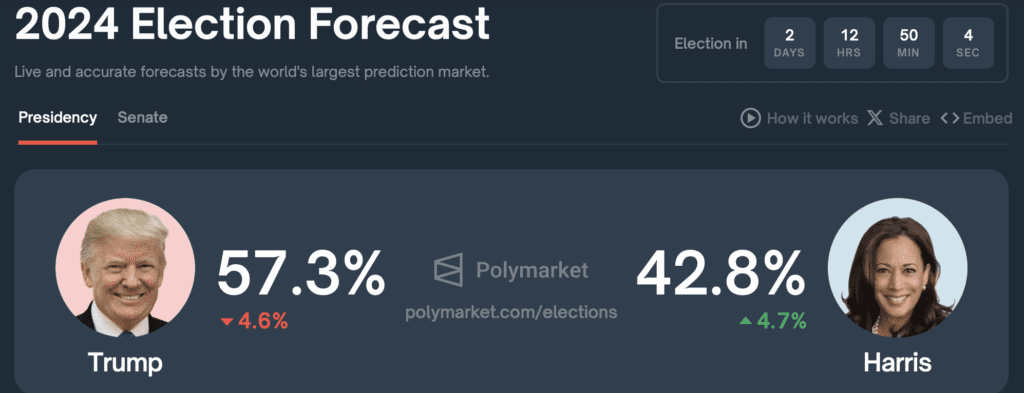Click the play icon beside How it works
The image size is (1024, 393).
(750, 118)
